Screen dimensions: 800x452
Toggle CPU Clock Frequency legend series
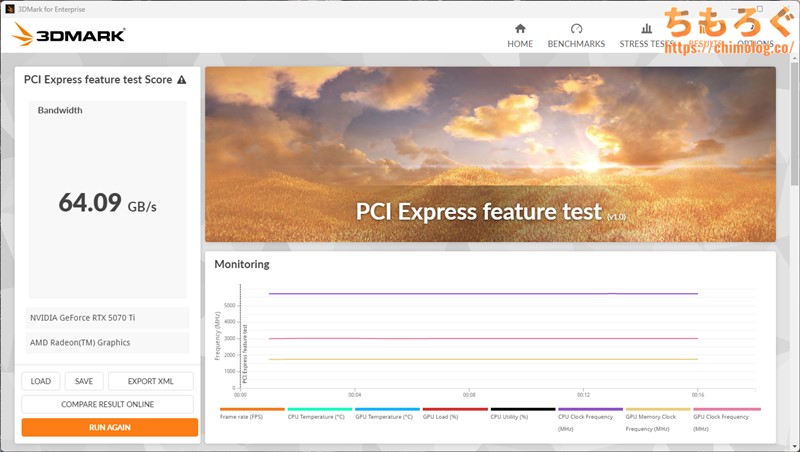coord(589,421)
